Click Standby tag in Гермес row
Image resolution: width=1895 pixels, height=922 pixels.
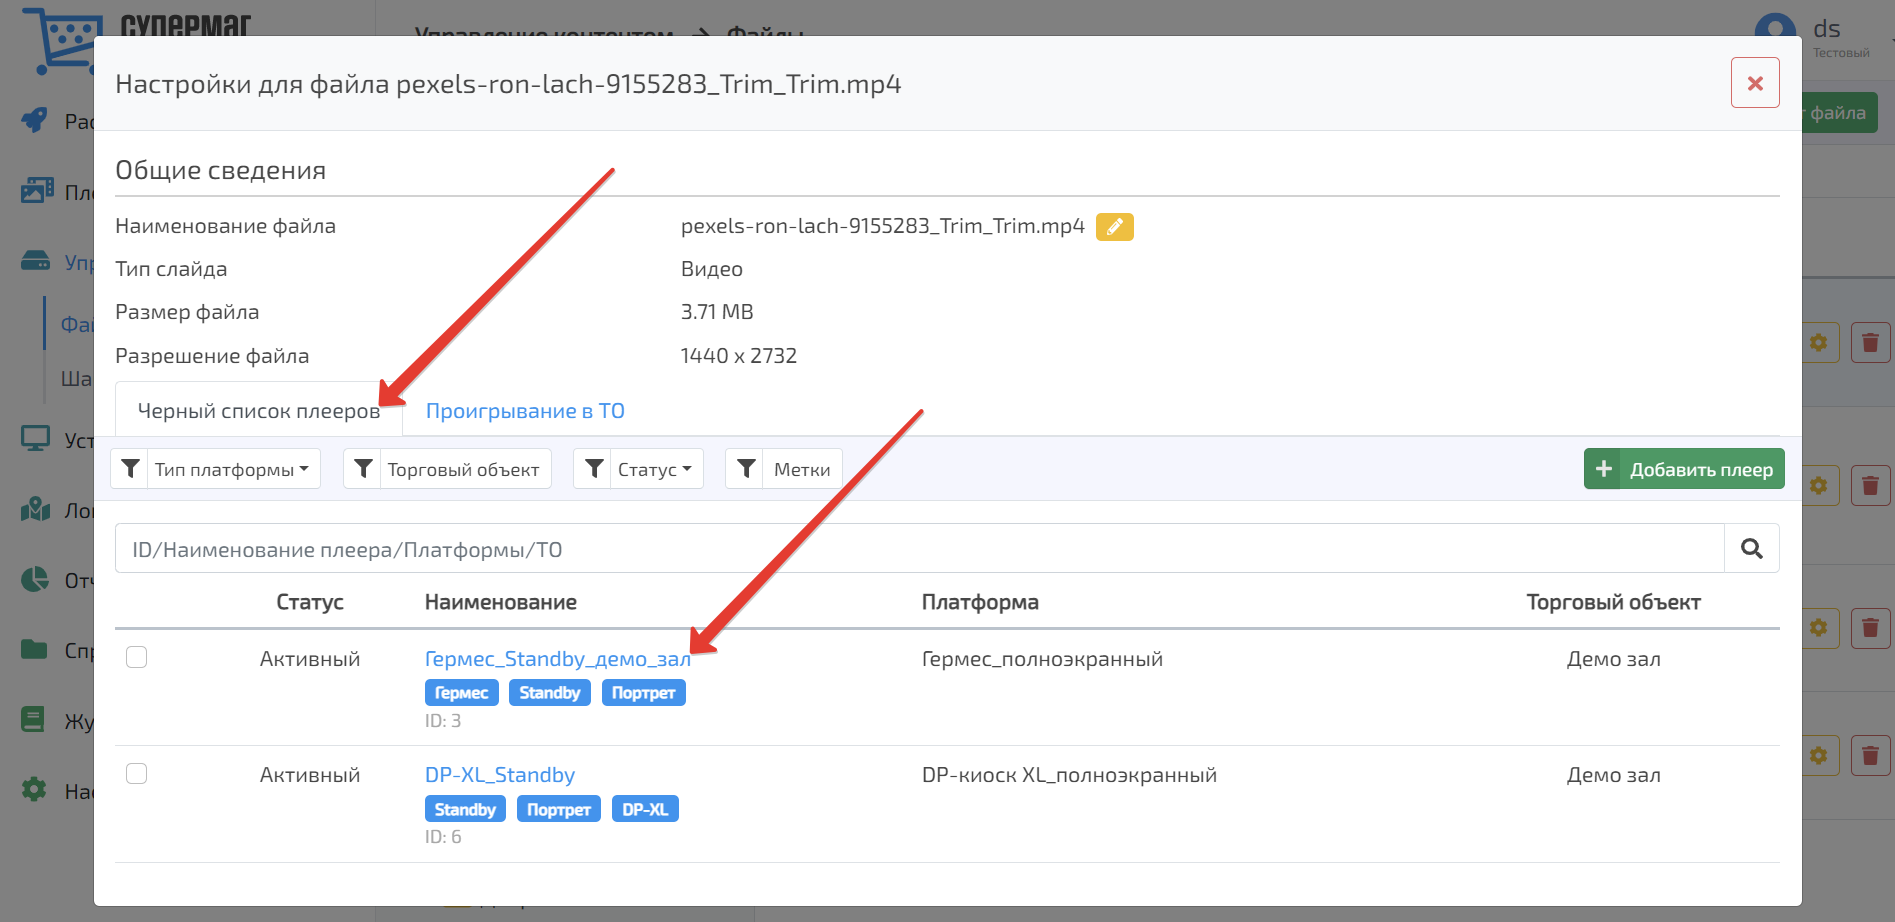click(550, 693)
